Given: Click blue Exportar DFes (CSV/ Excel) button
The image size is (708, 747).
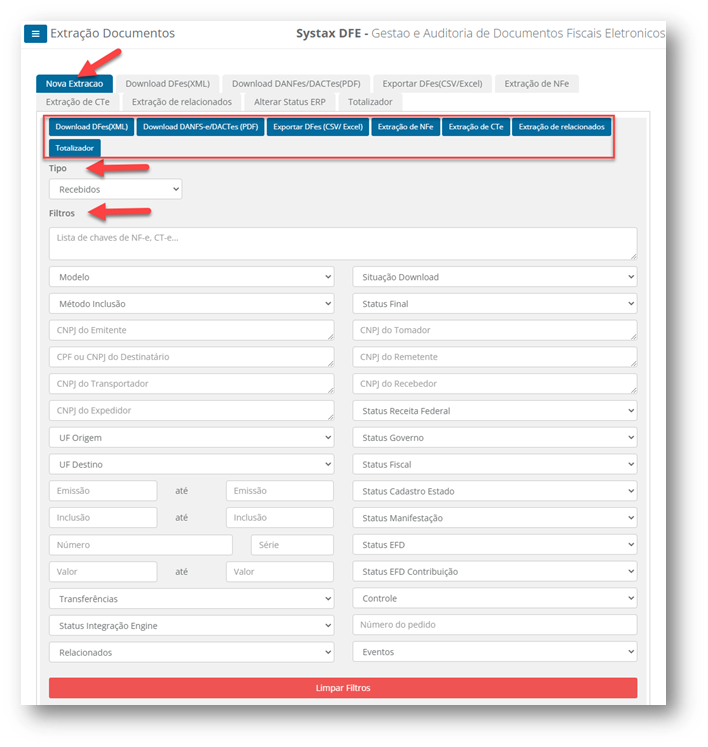Looking at the screenshot, I should pyautogui.click(x=318, y=127).
